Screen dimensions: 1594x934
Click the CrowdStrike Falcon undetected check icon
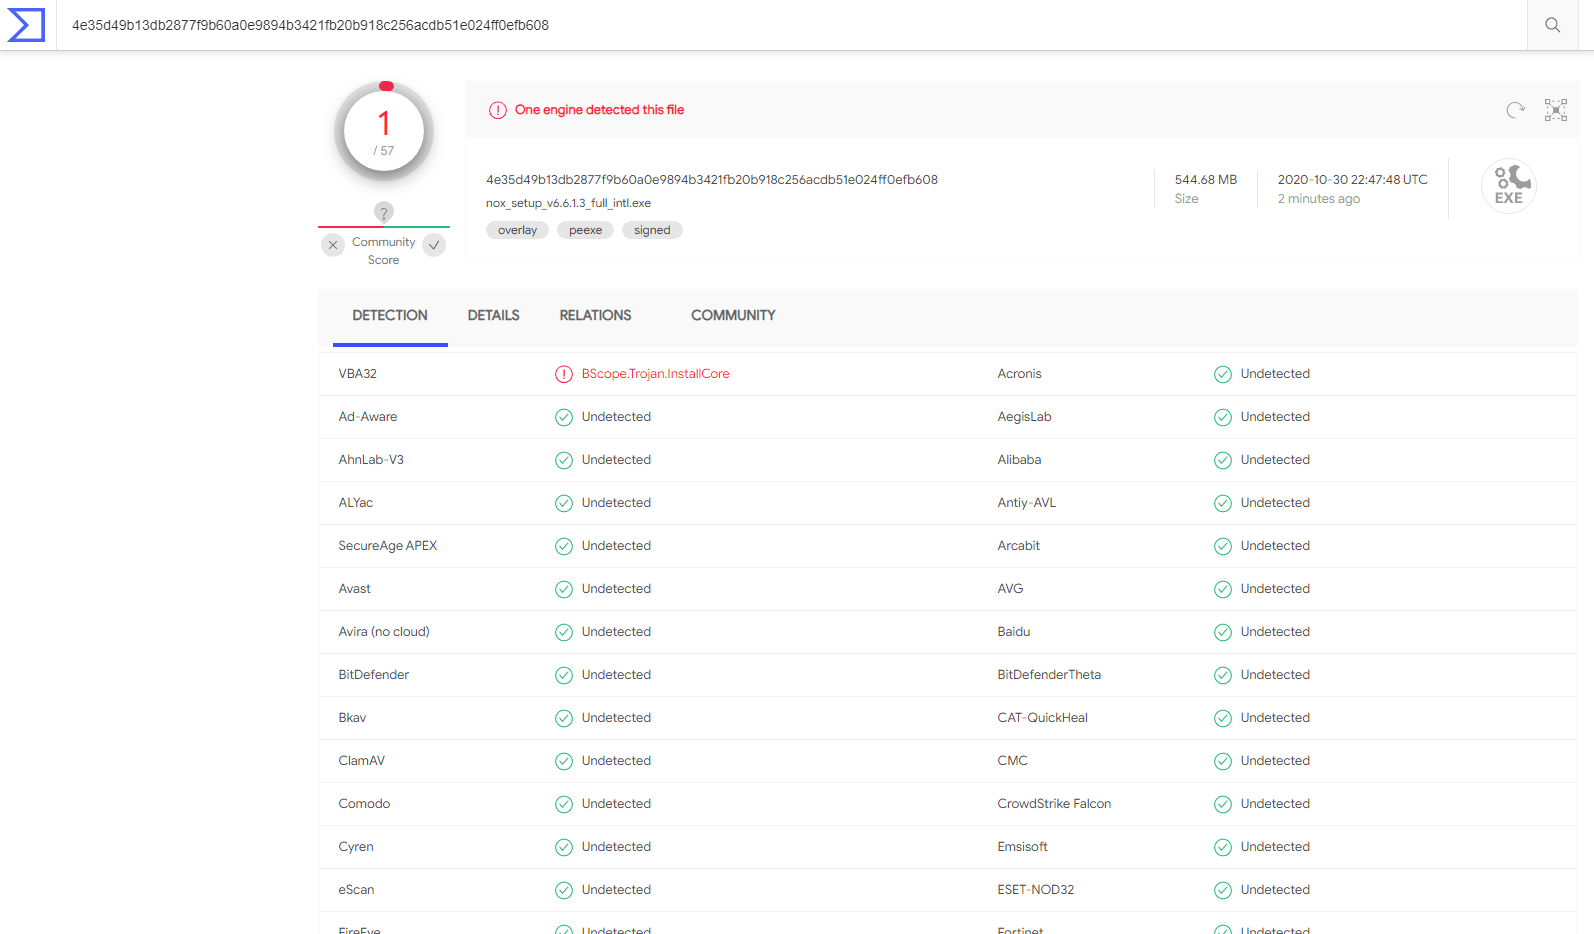pyautogui.click(x=1223, y=804)
